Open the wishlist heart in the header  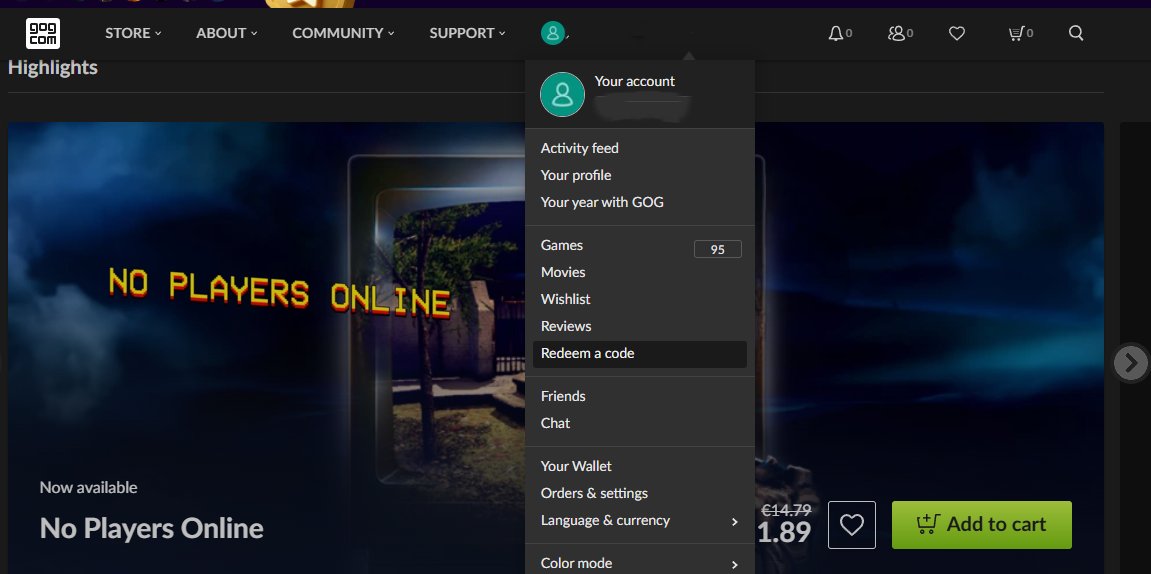(x=956, y=33)
